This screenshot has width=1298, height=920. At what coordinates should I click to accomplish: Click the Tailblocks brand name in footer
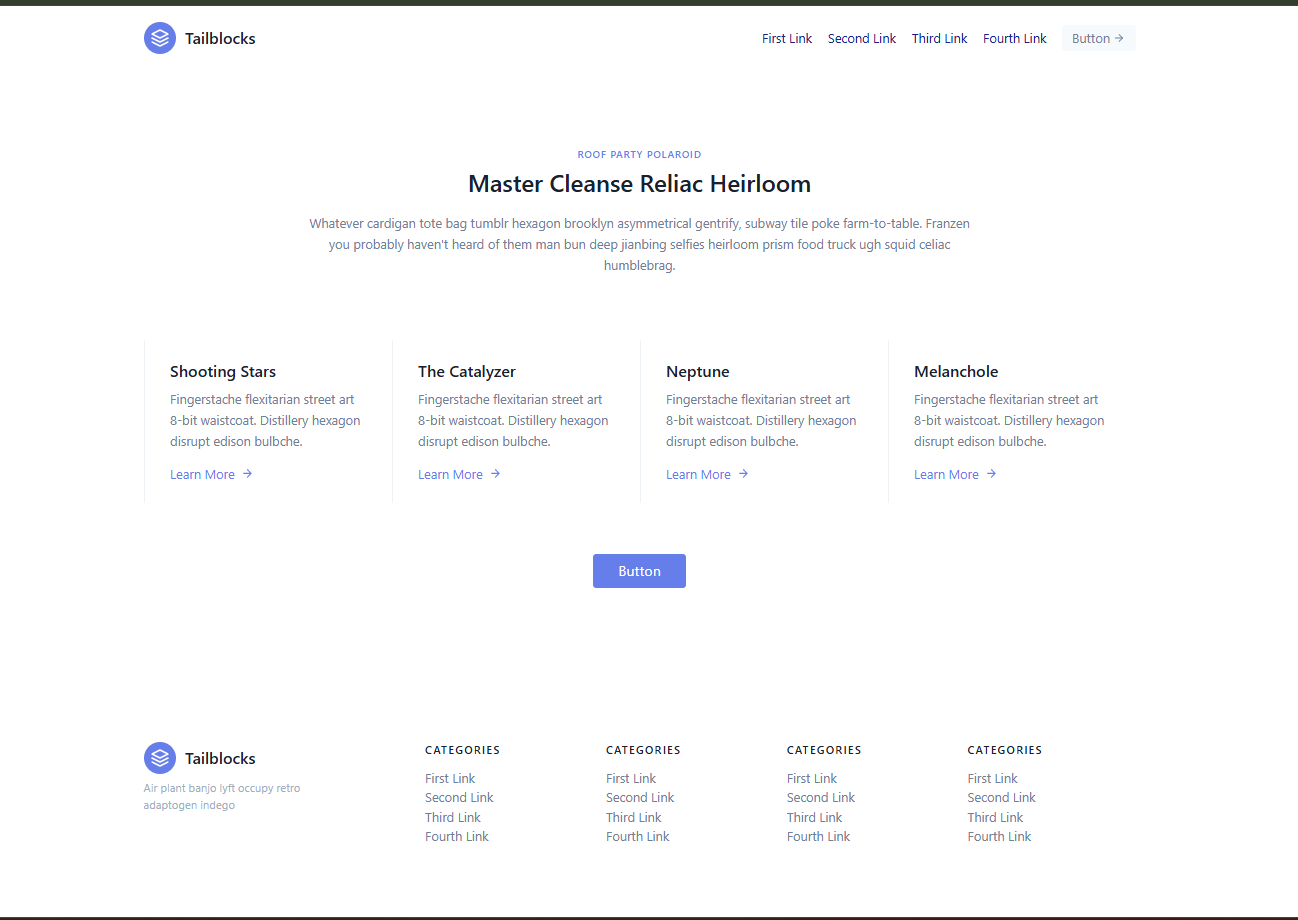click(x=220, y=759)
